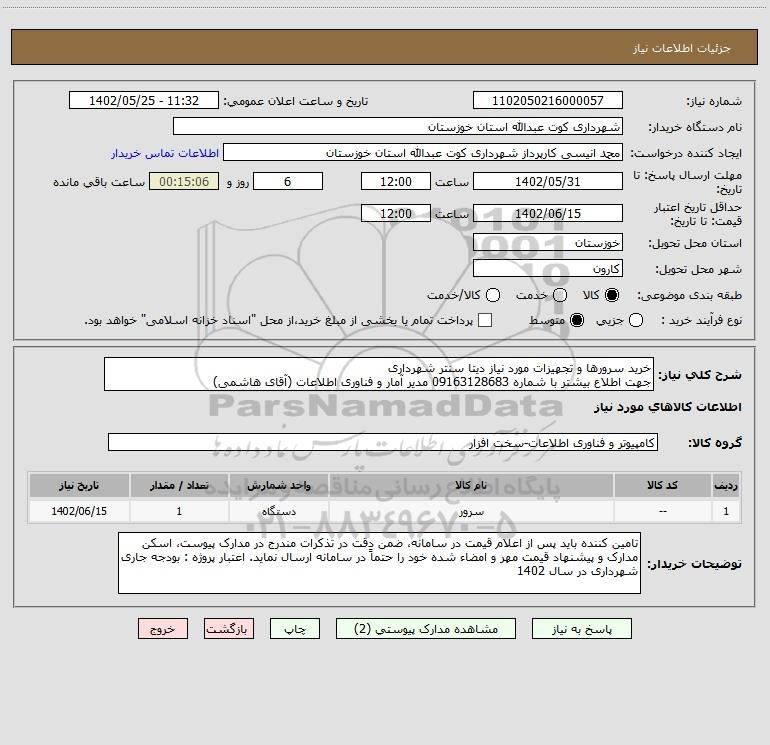
Task: Open اطلاعات تماس خریدار link
Action: pyautogui.click(x=165, y=153)
